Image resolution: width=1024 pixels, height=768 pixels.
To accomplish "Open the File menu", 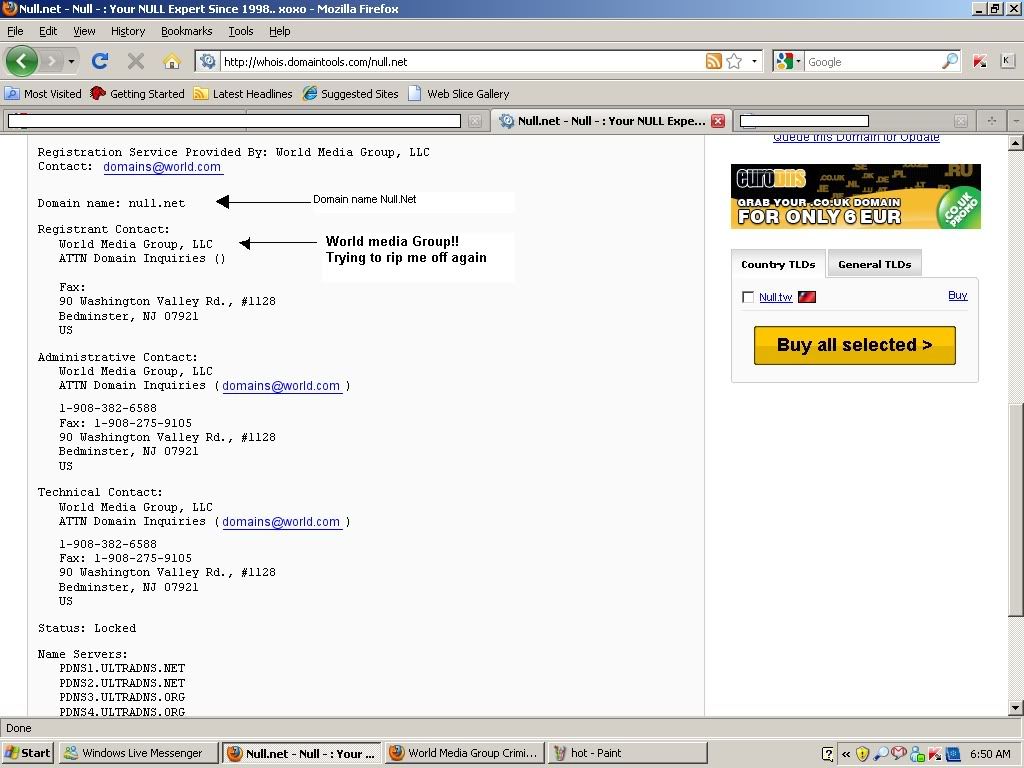I will point(15,31).
